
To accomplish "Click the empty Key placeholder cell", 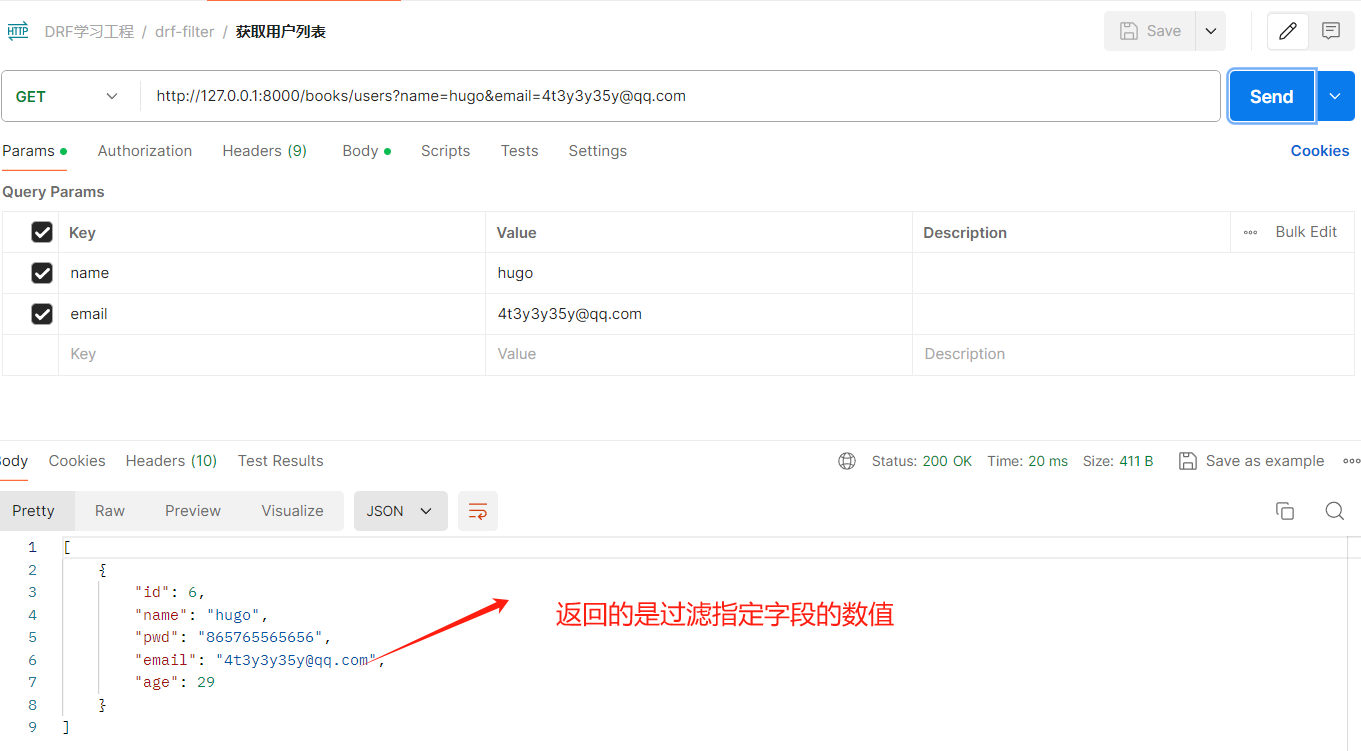I will (x=272, y=354).
